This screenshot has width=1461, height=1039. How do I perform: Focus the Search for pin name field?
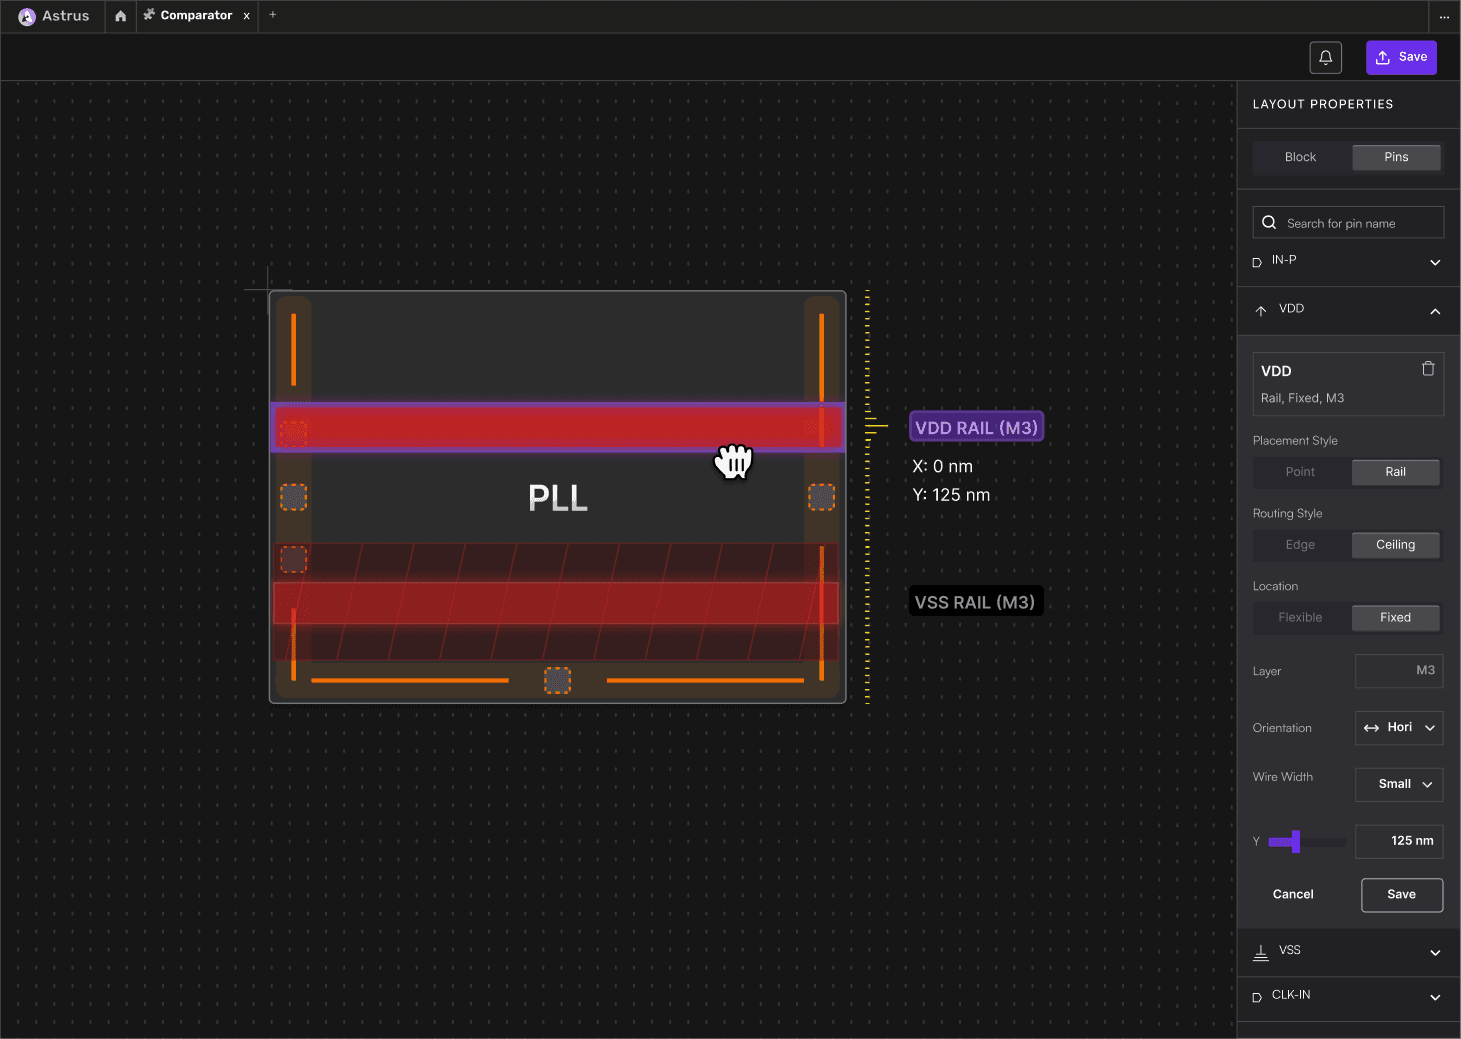click(x=1348, y=223)
